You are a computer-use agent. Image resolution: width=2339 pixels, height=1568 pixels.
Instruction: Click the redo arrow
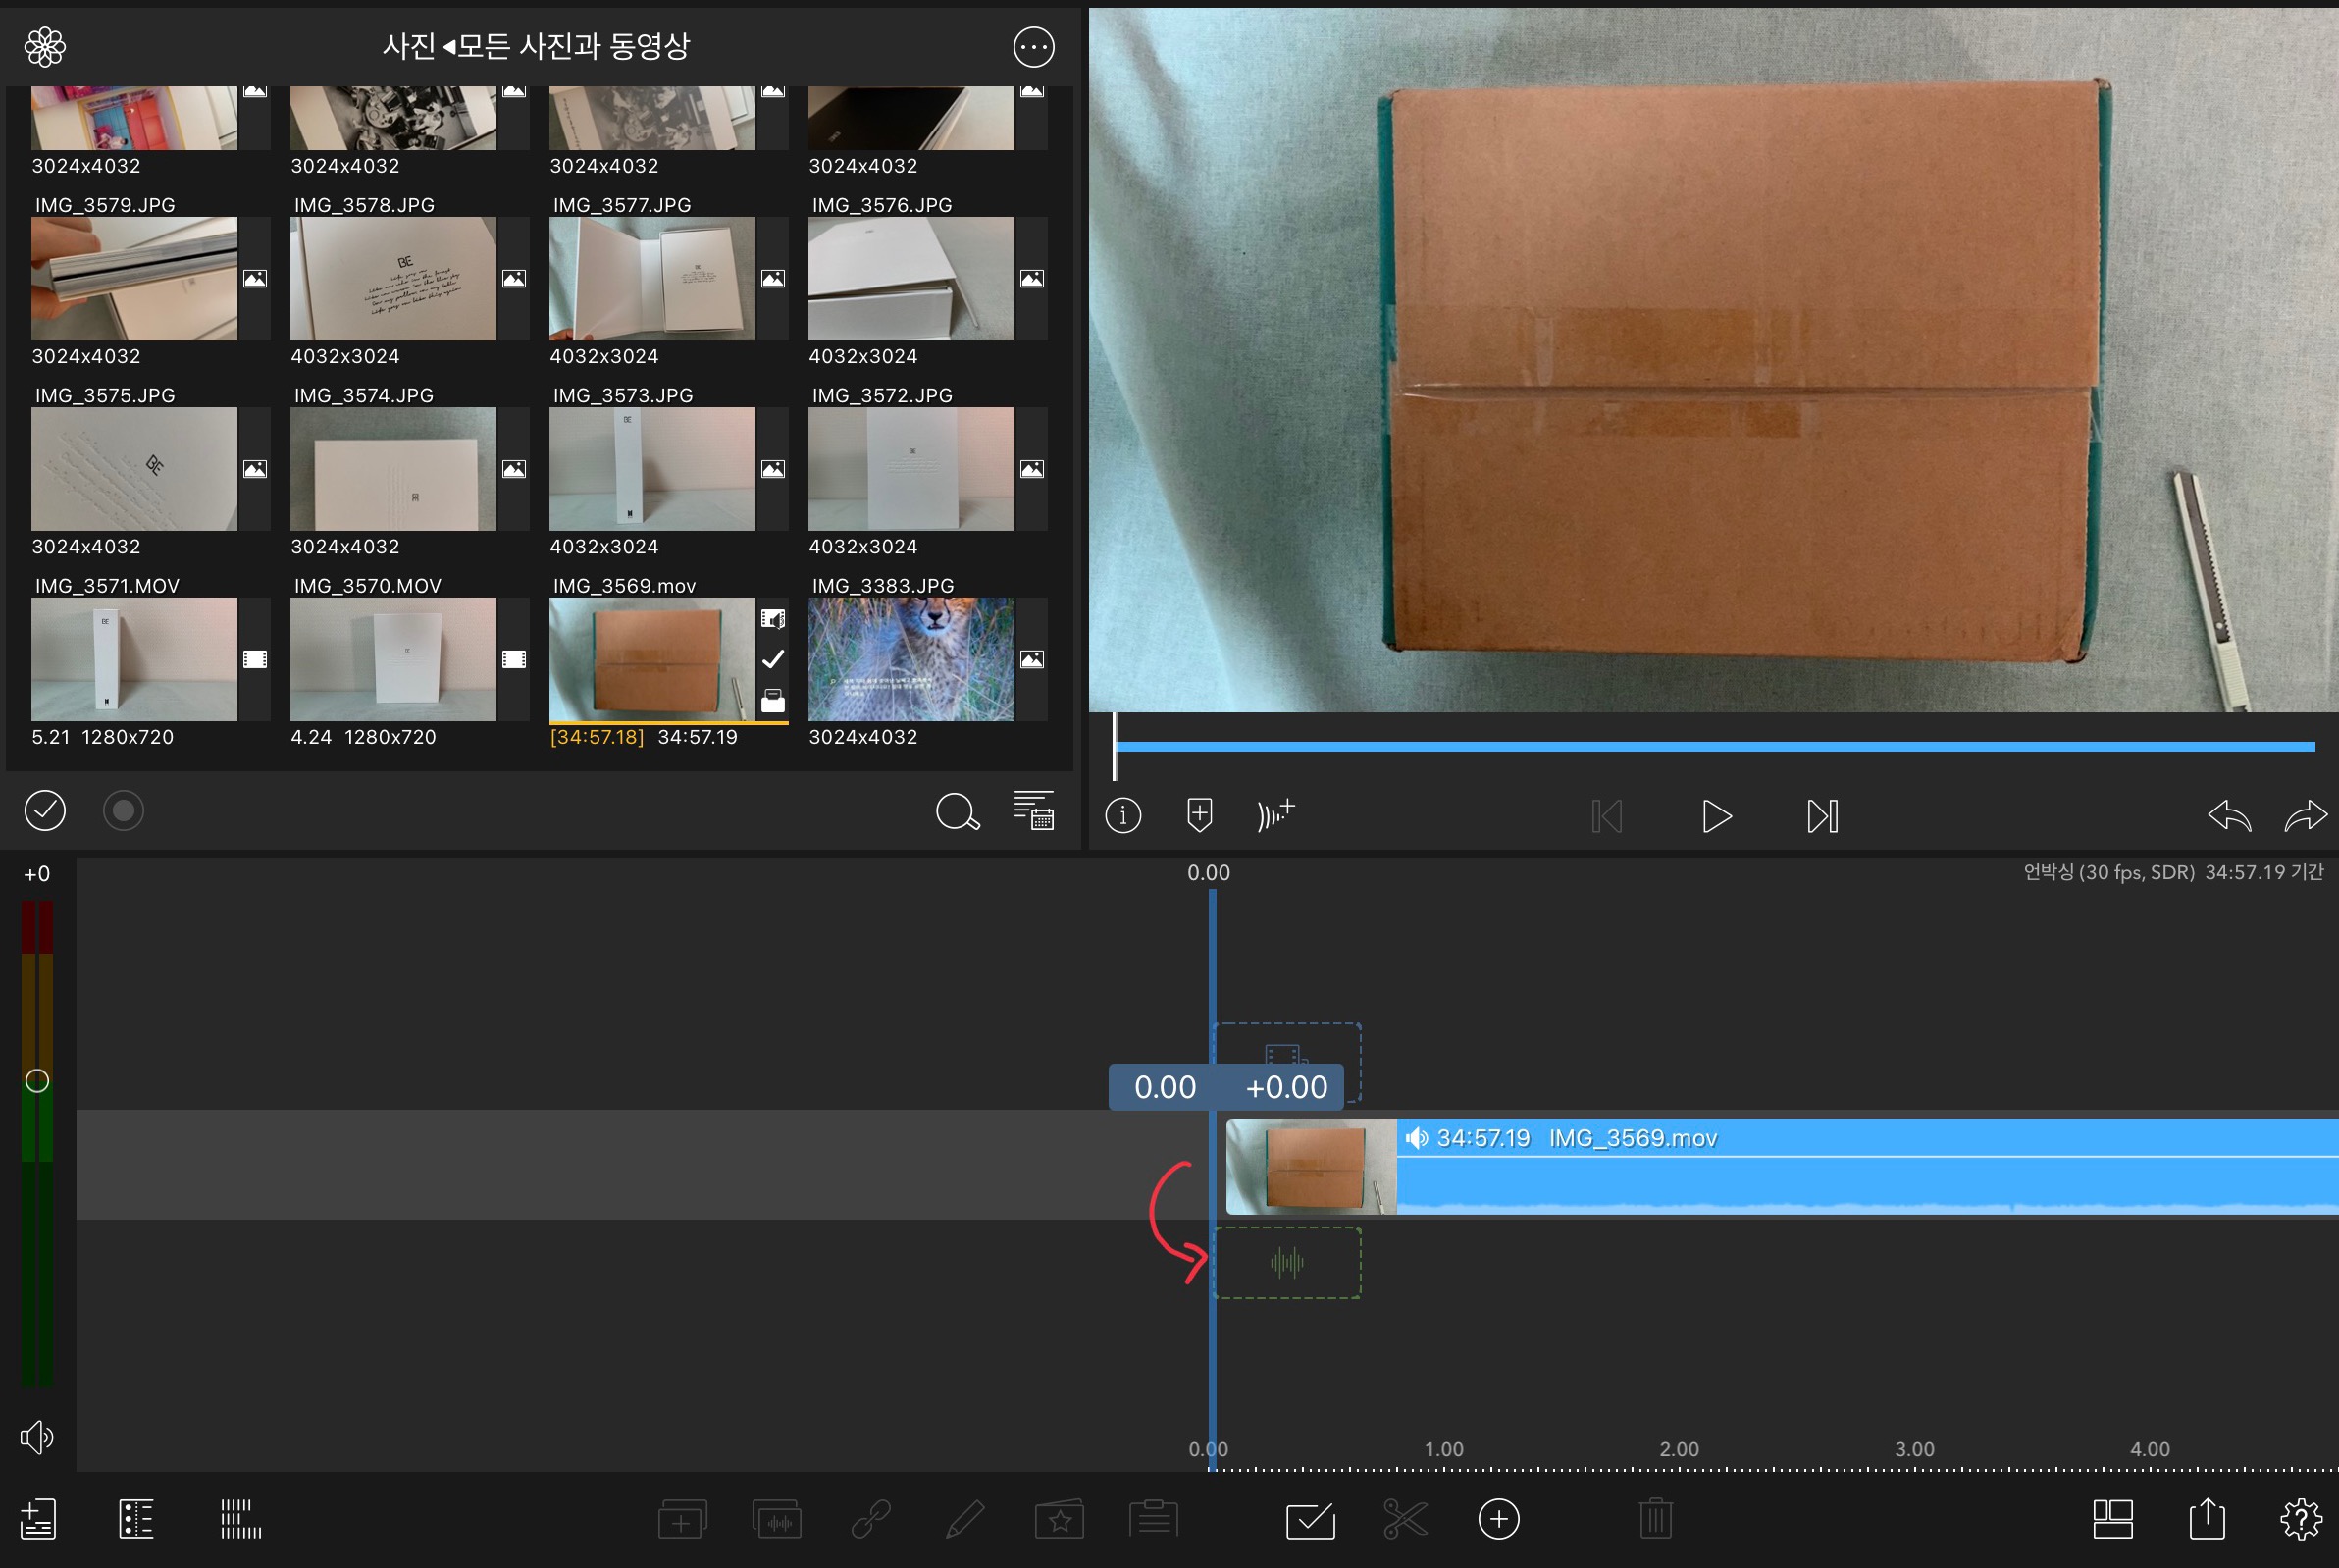2305,816
